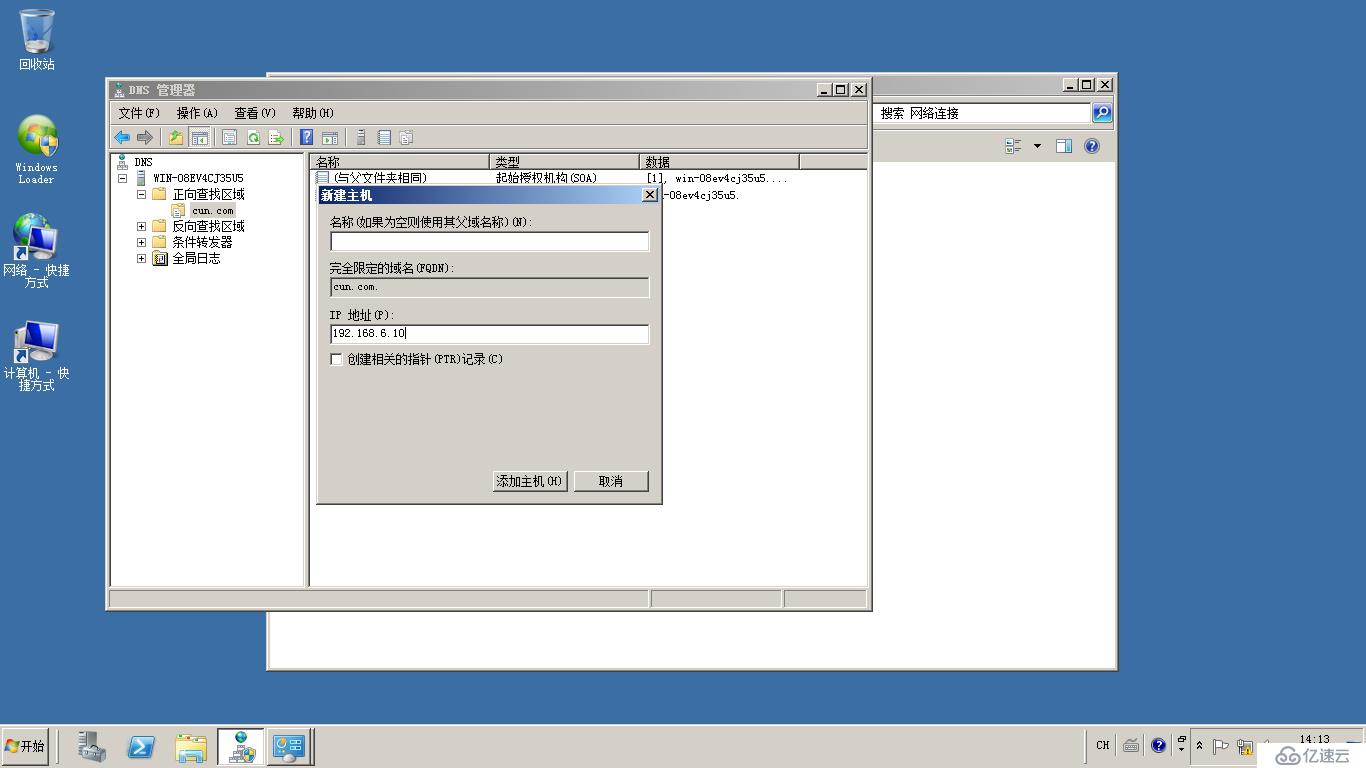The height and width of the screenshot is (768, 1366).
Task: Go back with the blue left arrow
Action: click(x=122, y=138)
